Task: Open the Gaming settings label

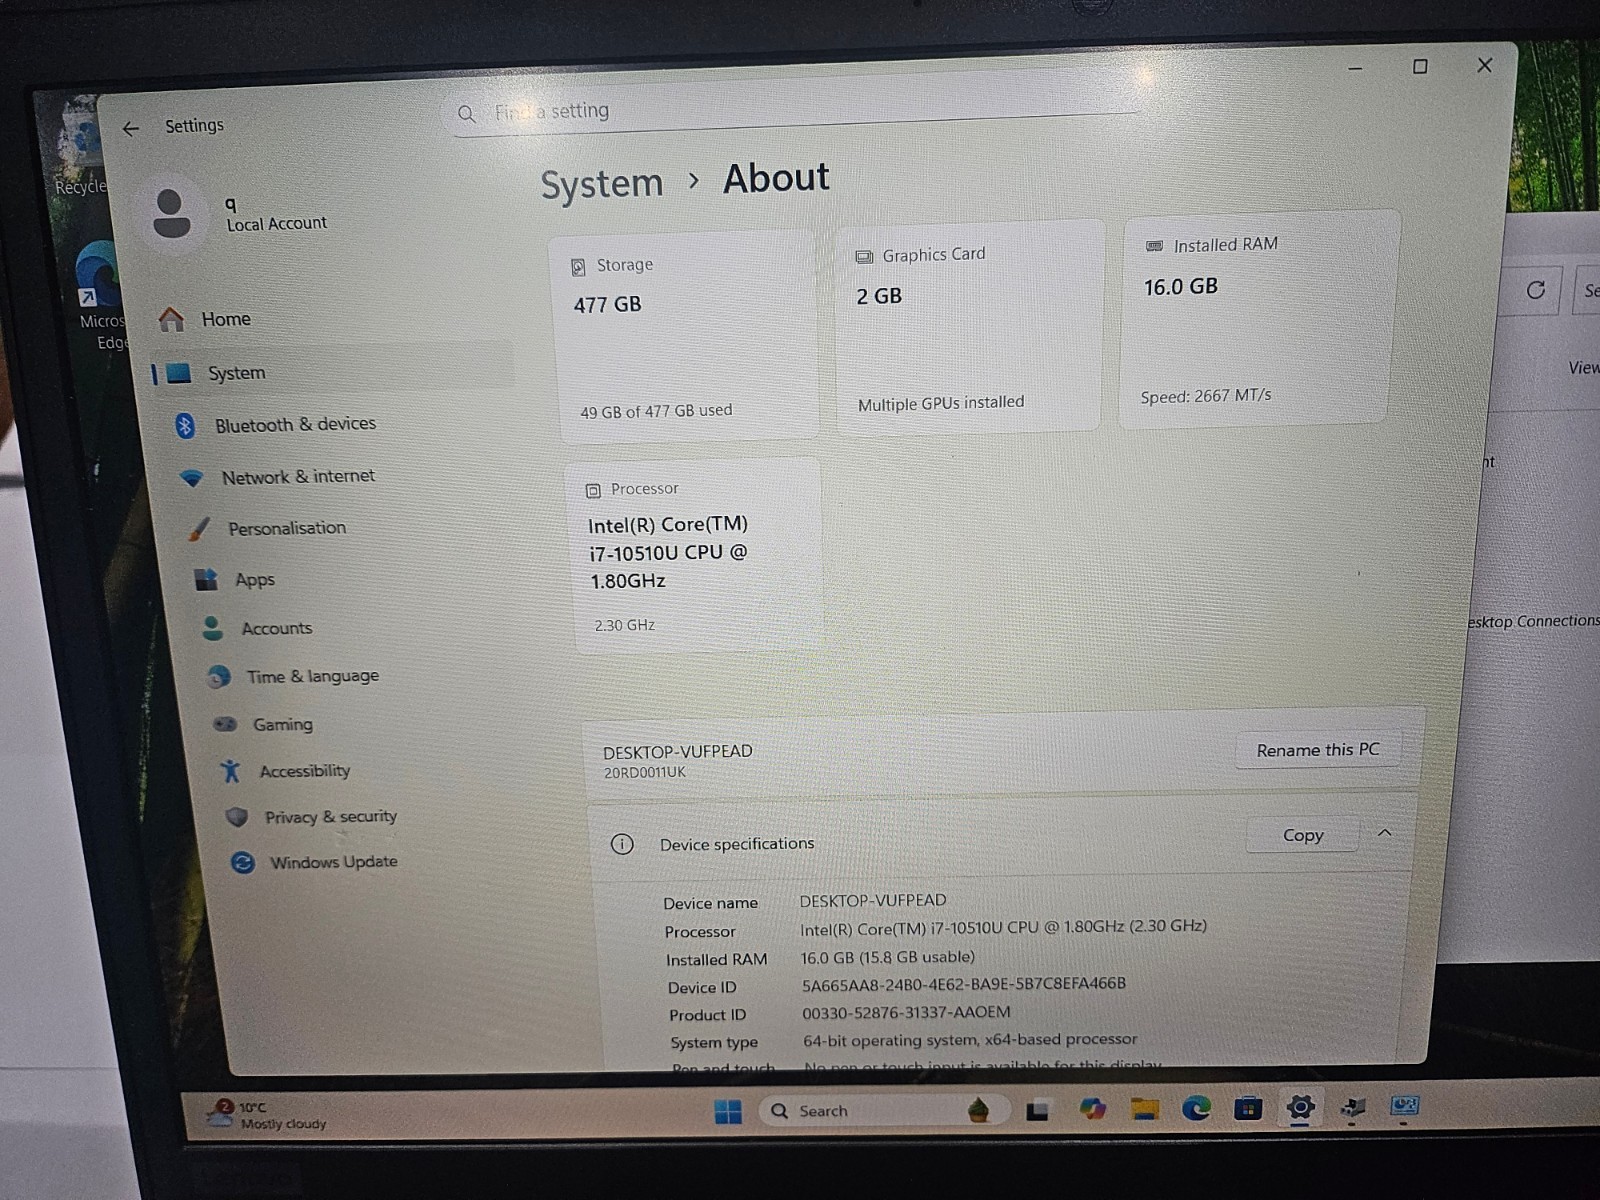Action: 283,724
